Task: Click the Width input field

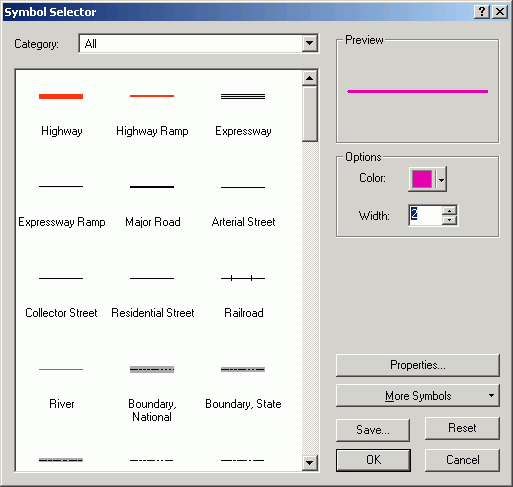Action: click(x=426, y=215)
